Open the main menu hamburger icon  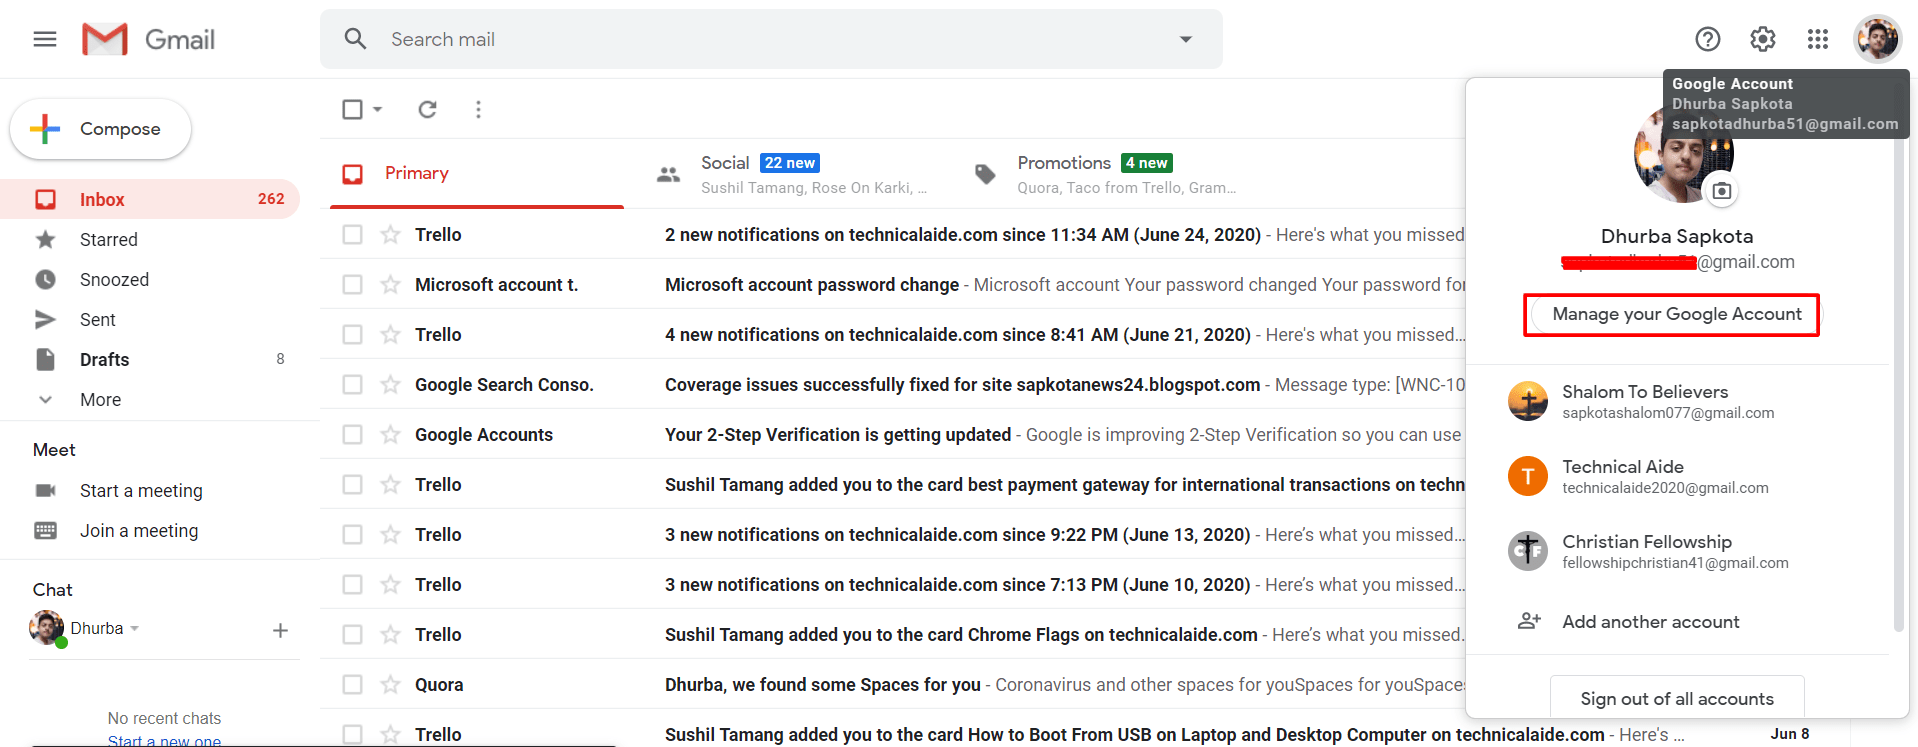point(45,39)
